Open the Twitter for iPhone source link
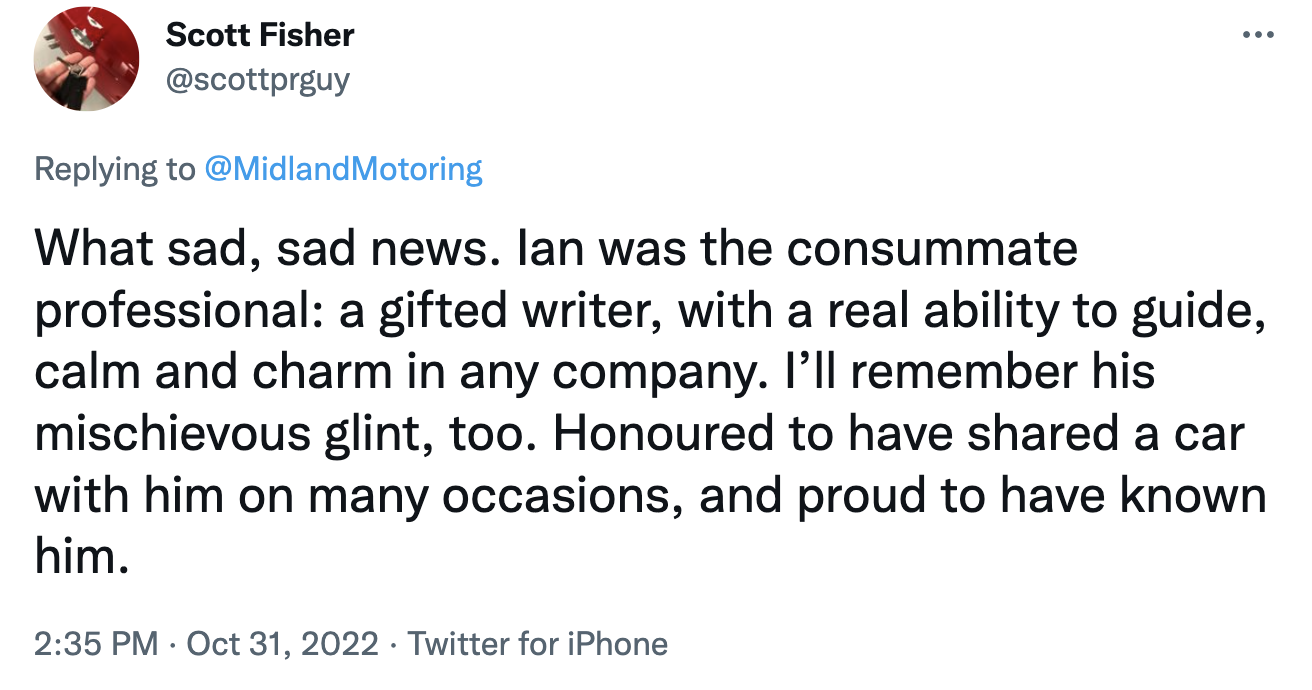This screenshot has width=1312, height=690. point(538,643)
